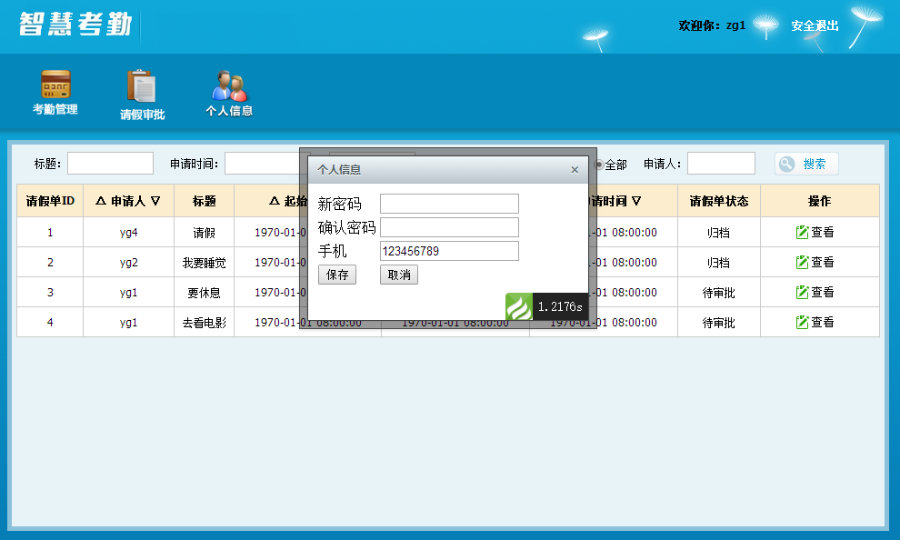Sort 申请时间 descending with the down triangle
This screenshot has width=900, height=540.
[636, 201]
